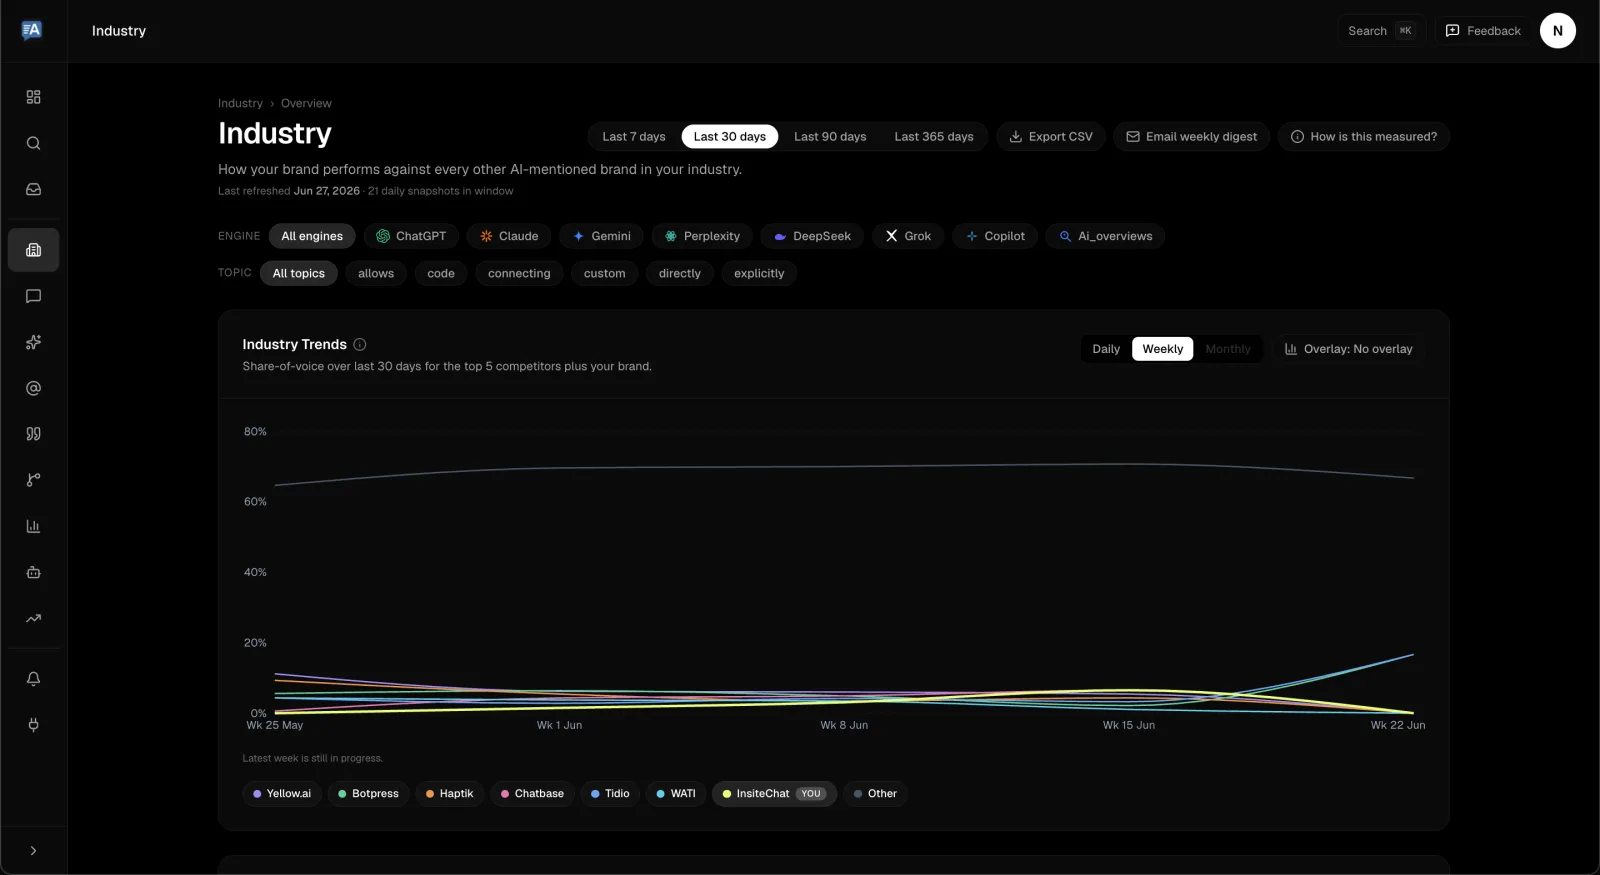The height and width of the screenshot is (875, 1600).
Task: Expand the sidebar with the chevron arrow
Action: (x=33, y=851)
